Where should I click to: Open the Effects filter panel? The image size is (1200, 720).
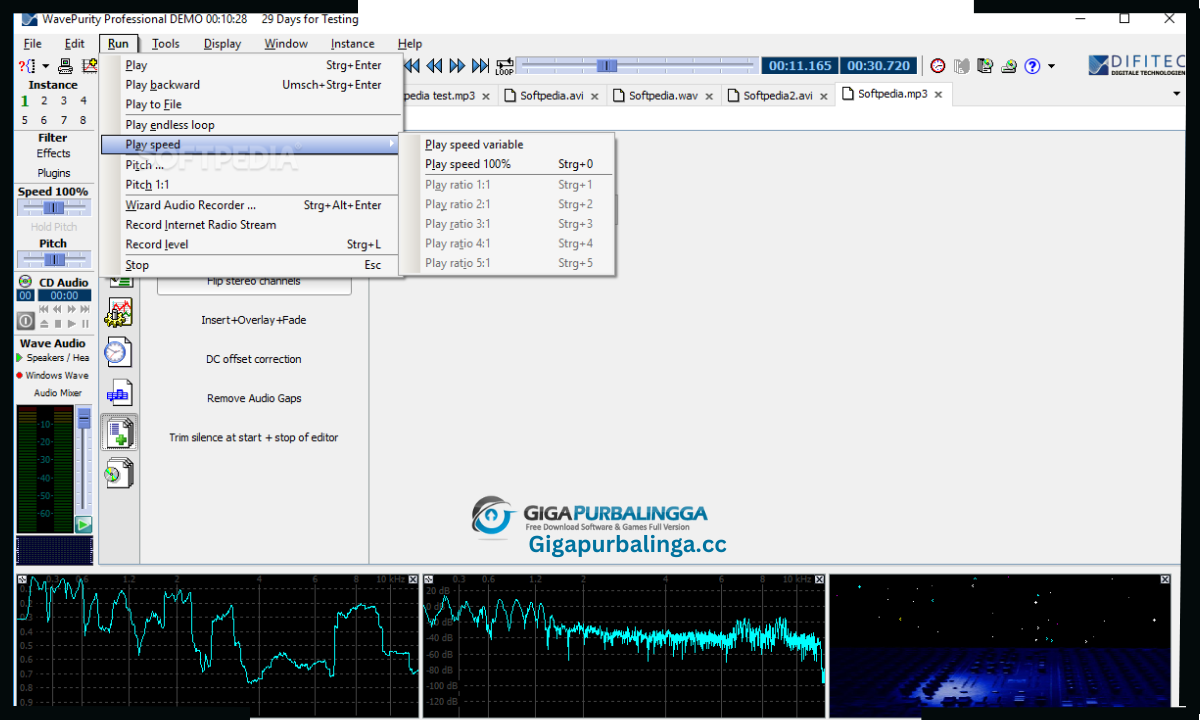53,154
